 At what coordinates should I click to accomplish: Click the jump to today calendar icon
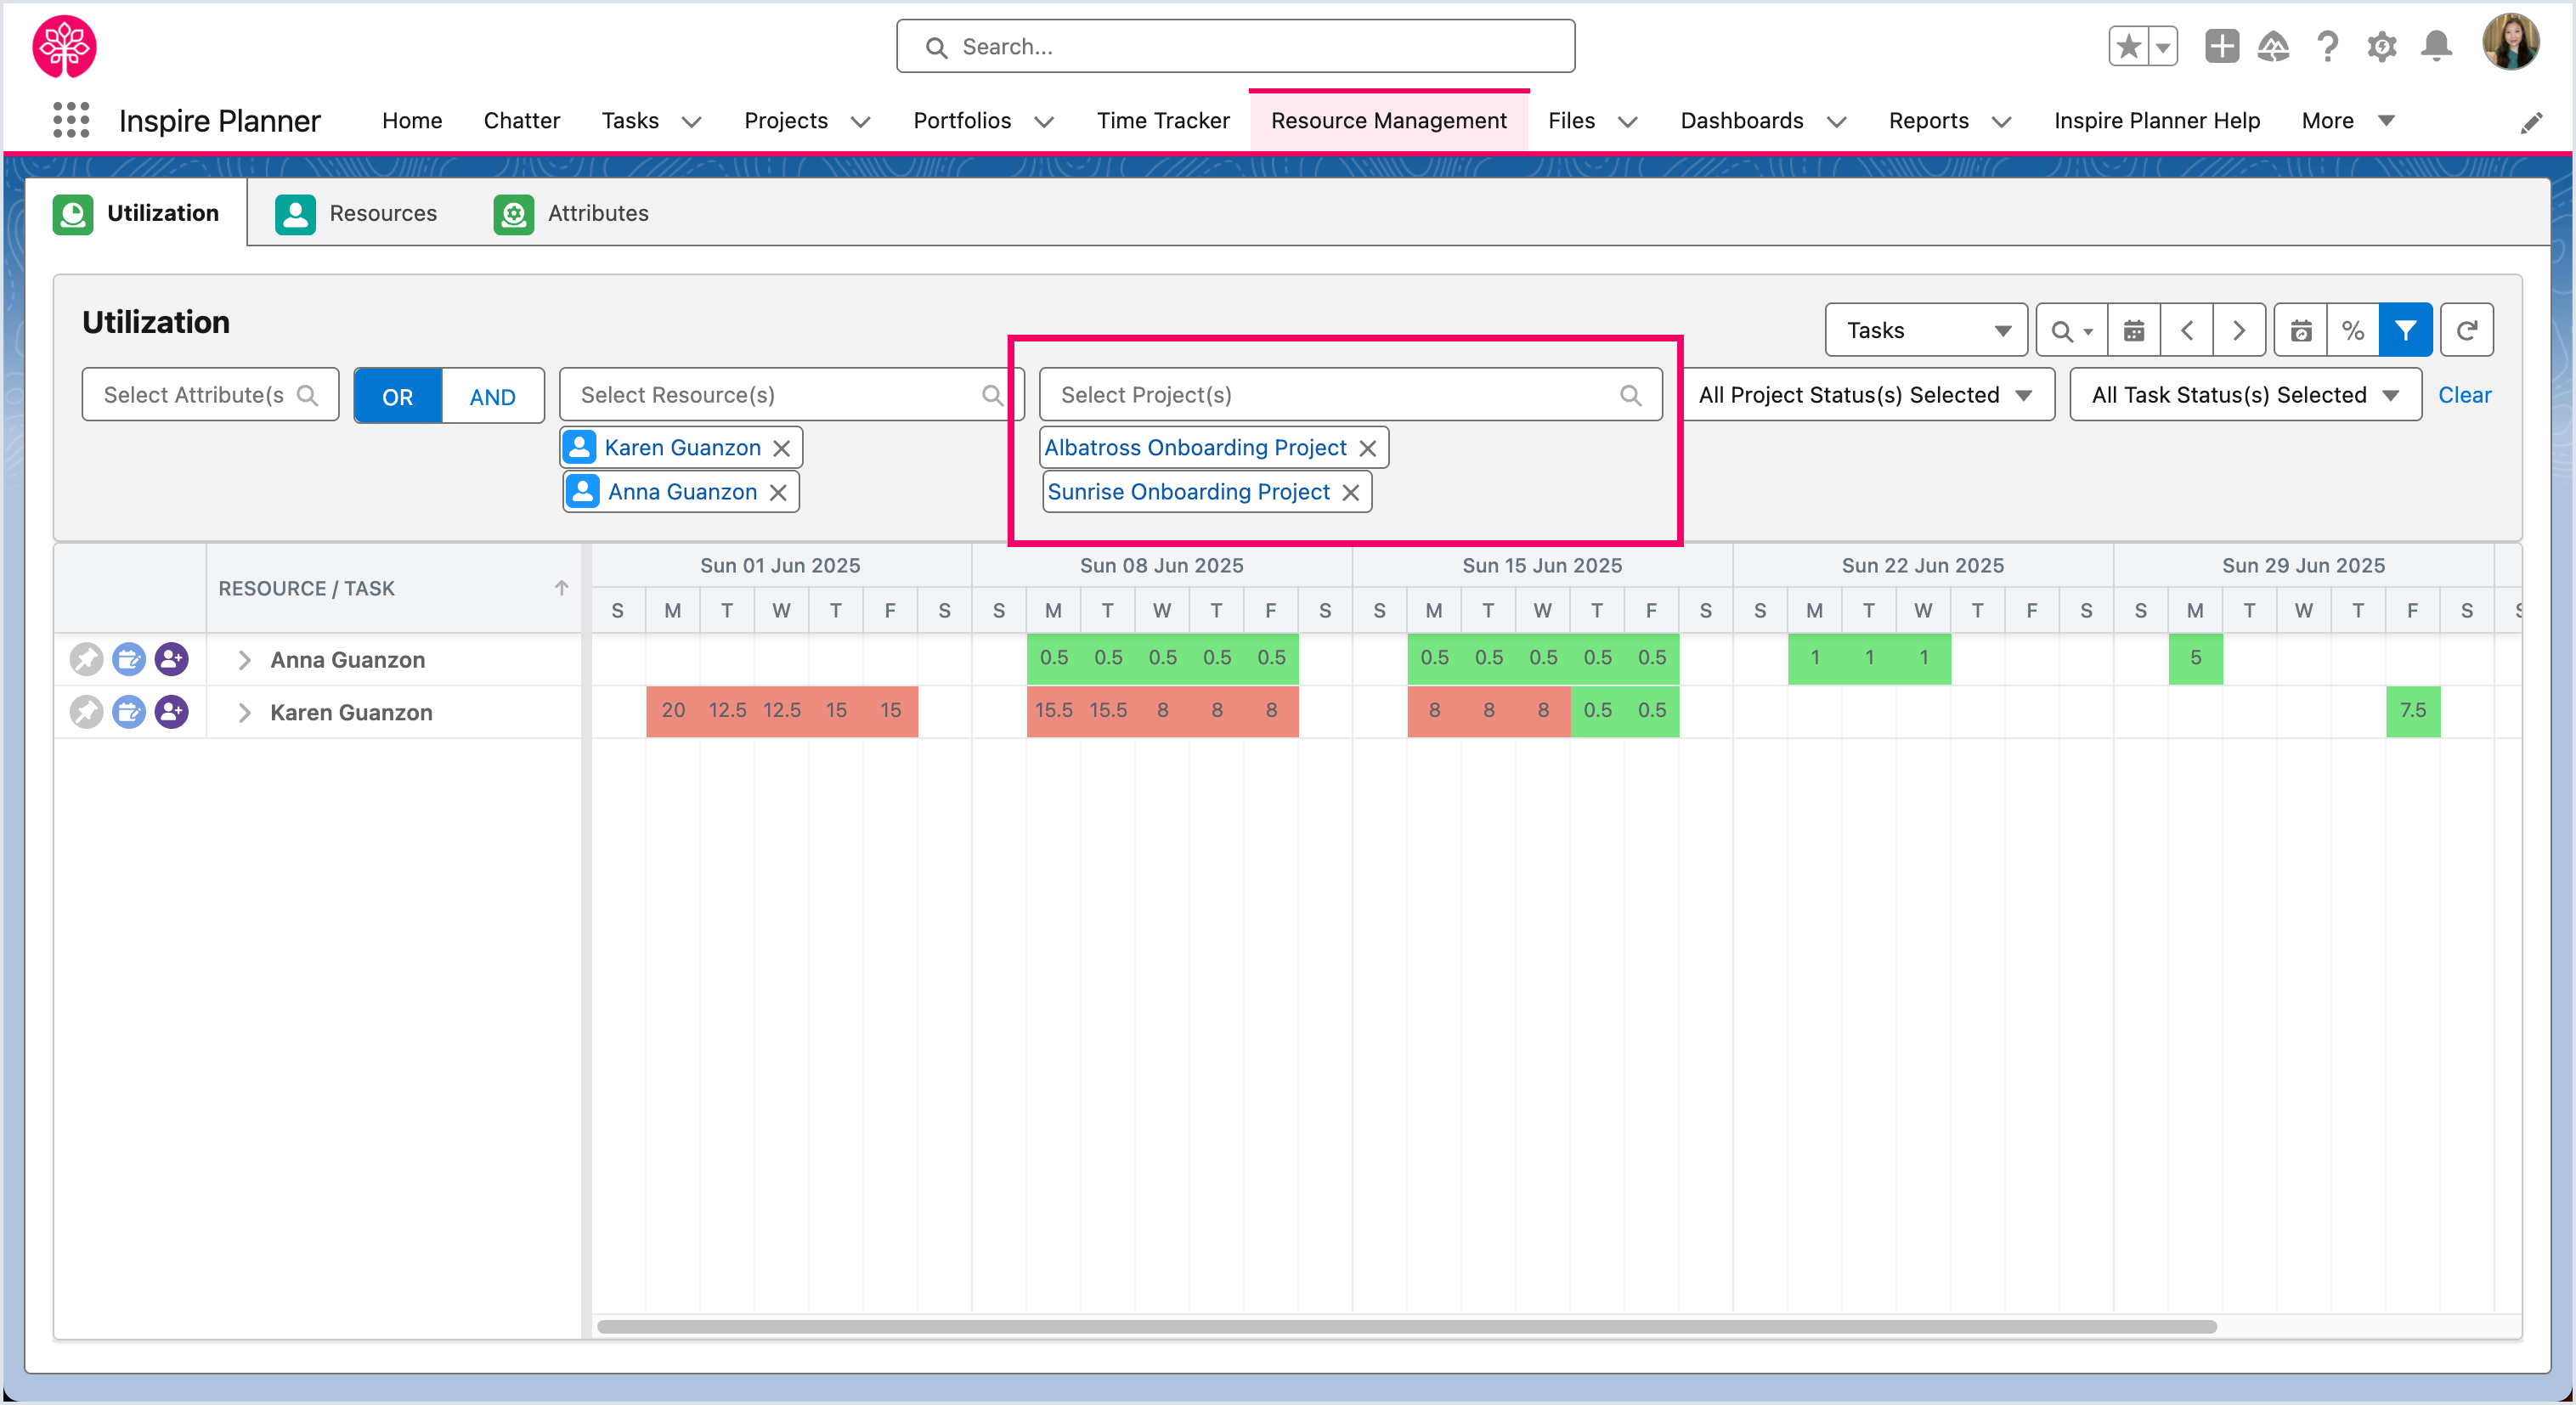2301,330
